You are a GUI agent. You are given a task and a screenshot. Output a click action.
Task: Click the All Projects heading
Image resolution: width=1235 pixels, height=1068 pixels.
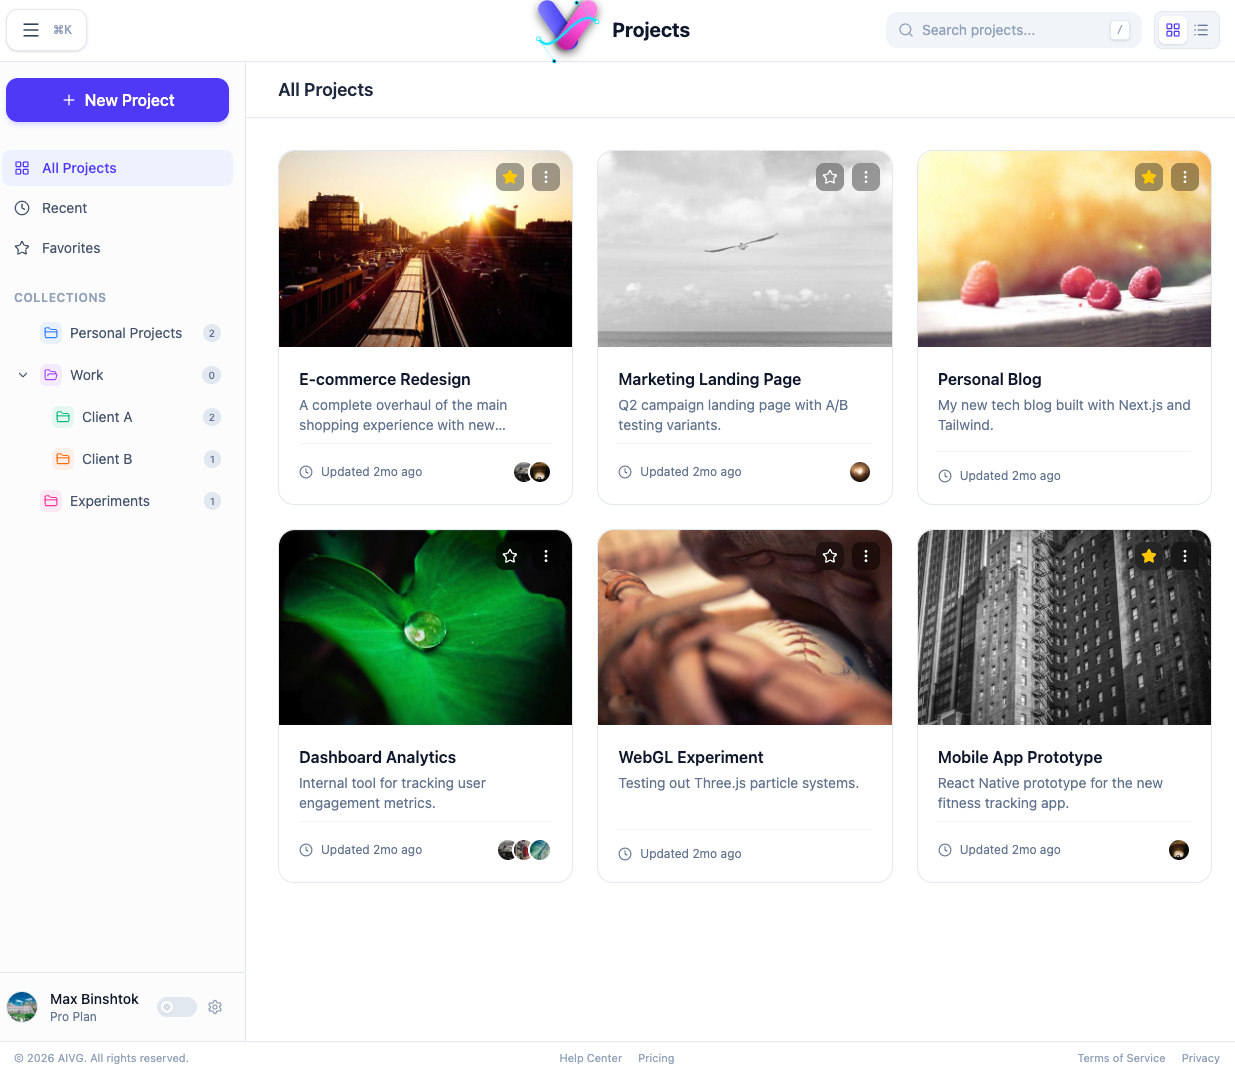(x=326, y=90)
